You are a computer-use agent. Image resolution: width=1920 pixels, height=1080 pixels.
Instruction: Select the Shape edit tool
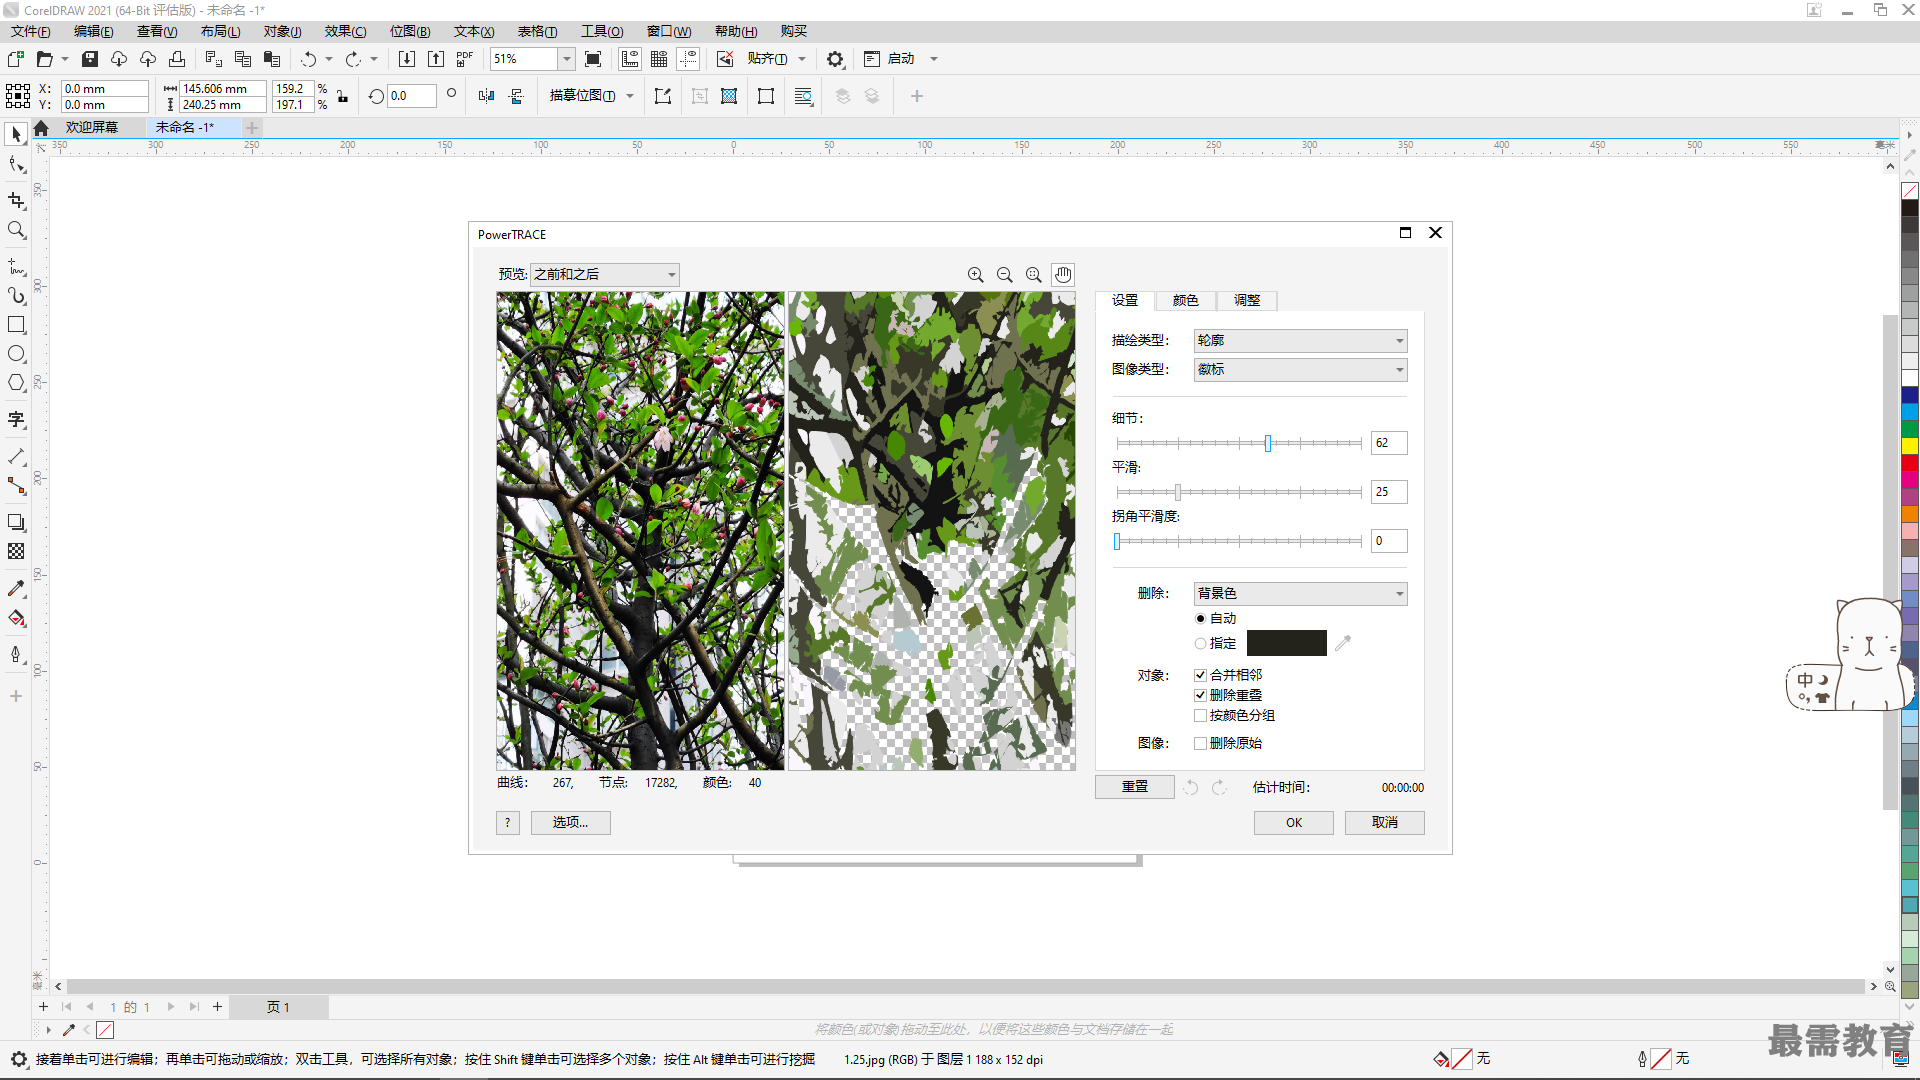(16, 164)
